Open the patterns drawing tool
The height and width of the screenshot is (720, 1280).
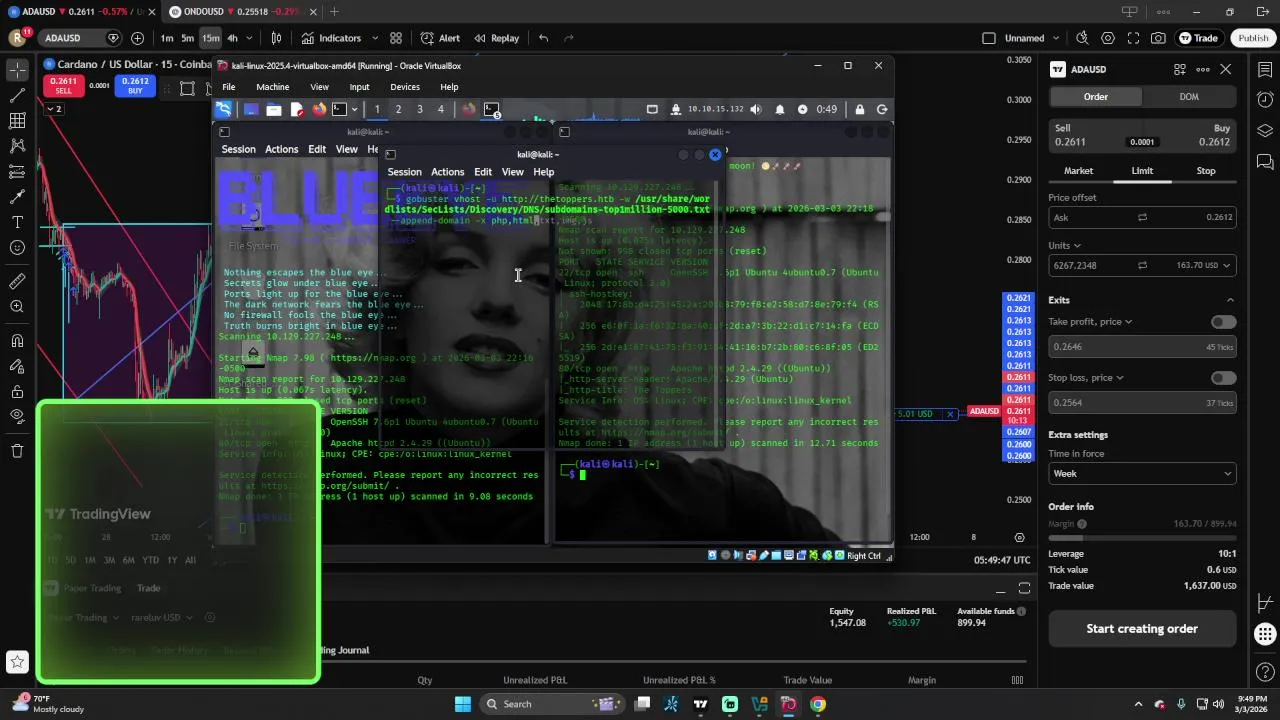tap(17, 146)
